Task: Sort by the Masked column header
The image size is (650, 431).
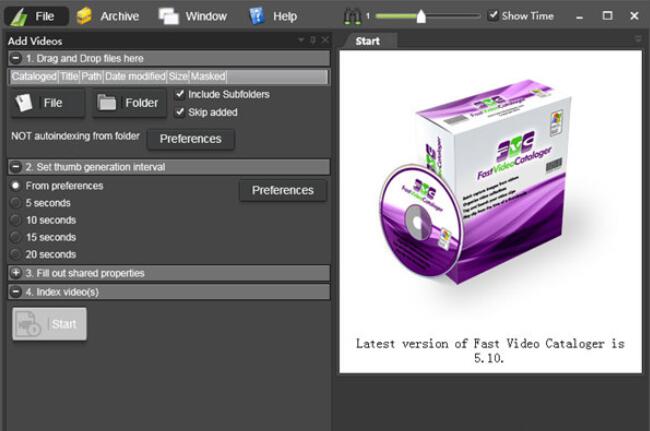Action: pos(208,76)
